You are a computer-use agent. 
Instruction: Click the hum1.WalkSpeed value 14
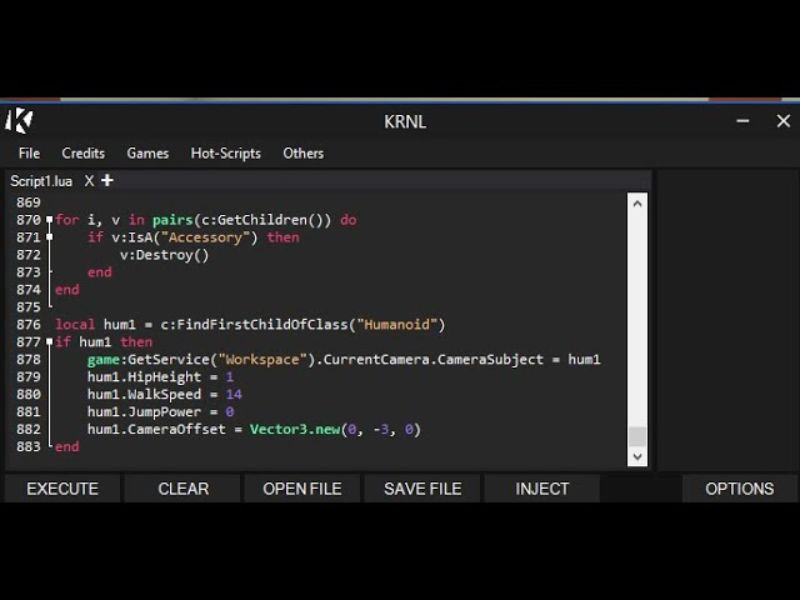pyautogui.click(x=234, y=394)
